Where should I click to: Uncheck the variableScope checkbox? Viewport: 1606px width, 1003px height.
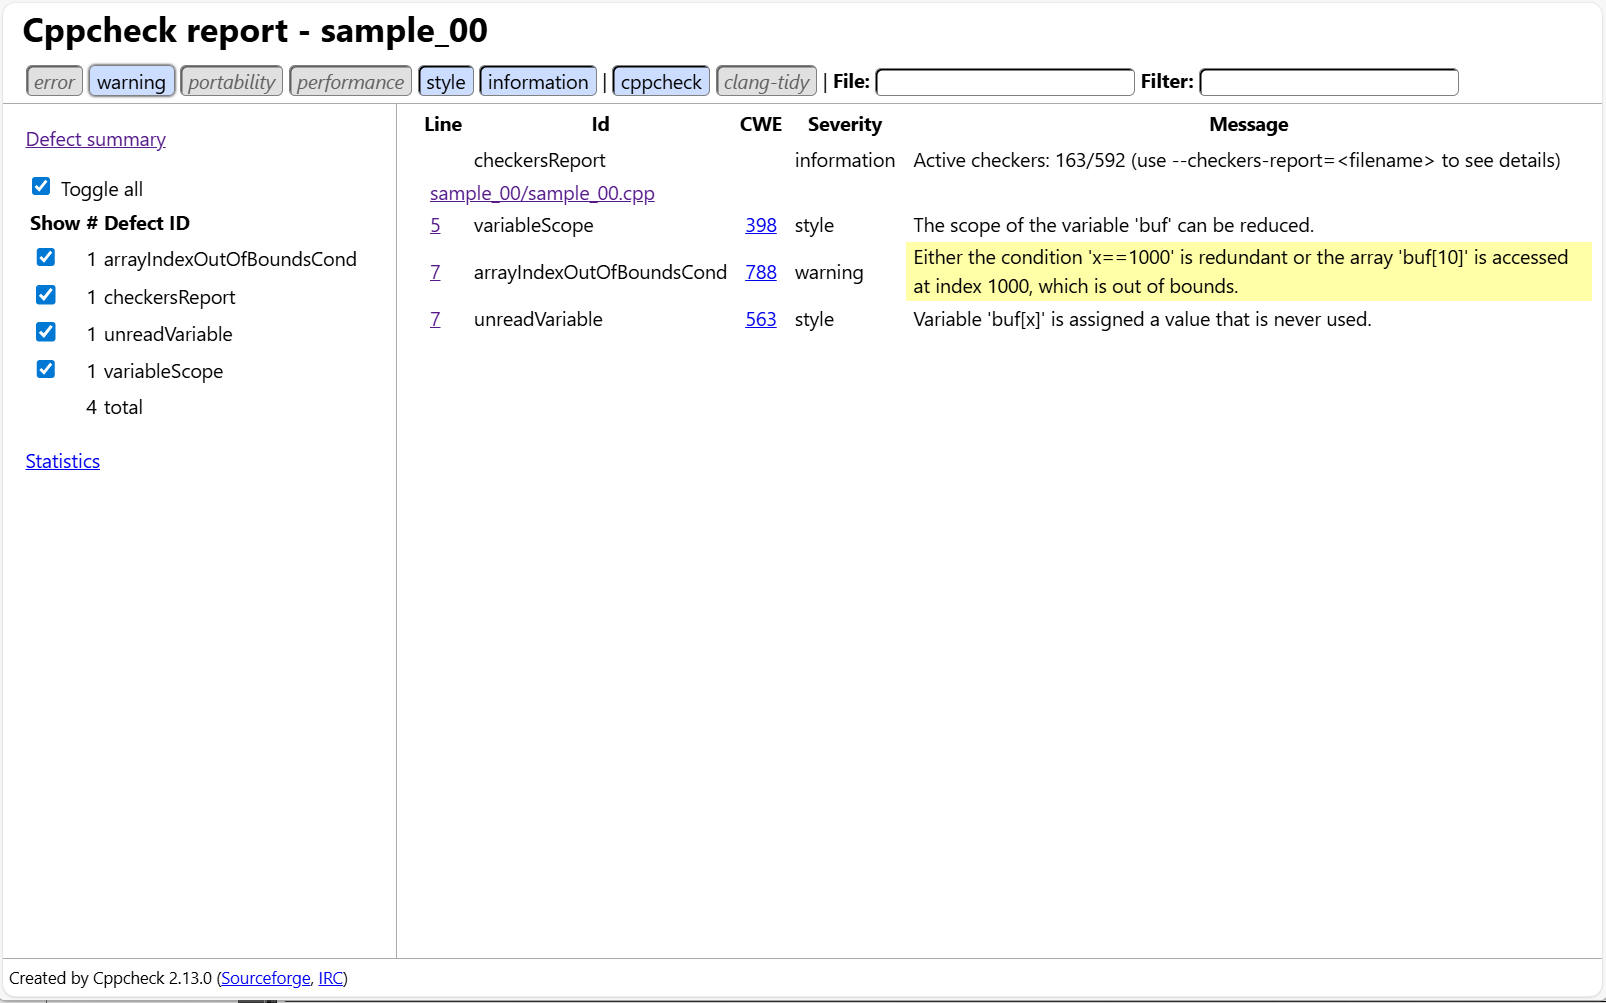click(x=46, y=369)
